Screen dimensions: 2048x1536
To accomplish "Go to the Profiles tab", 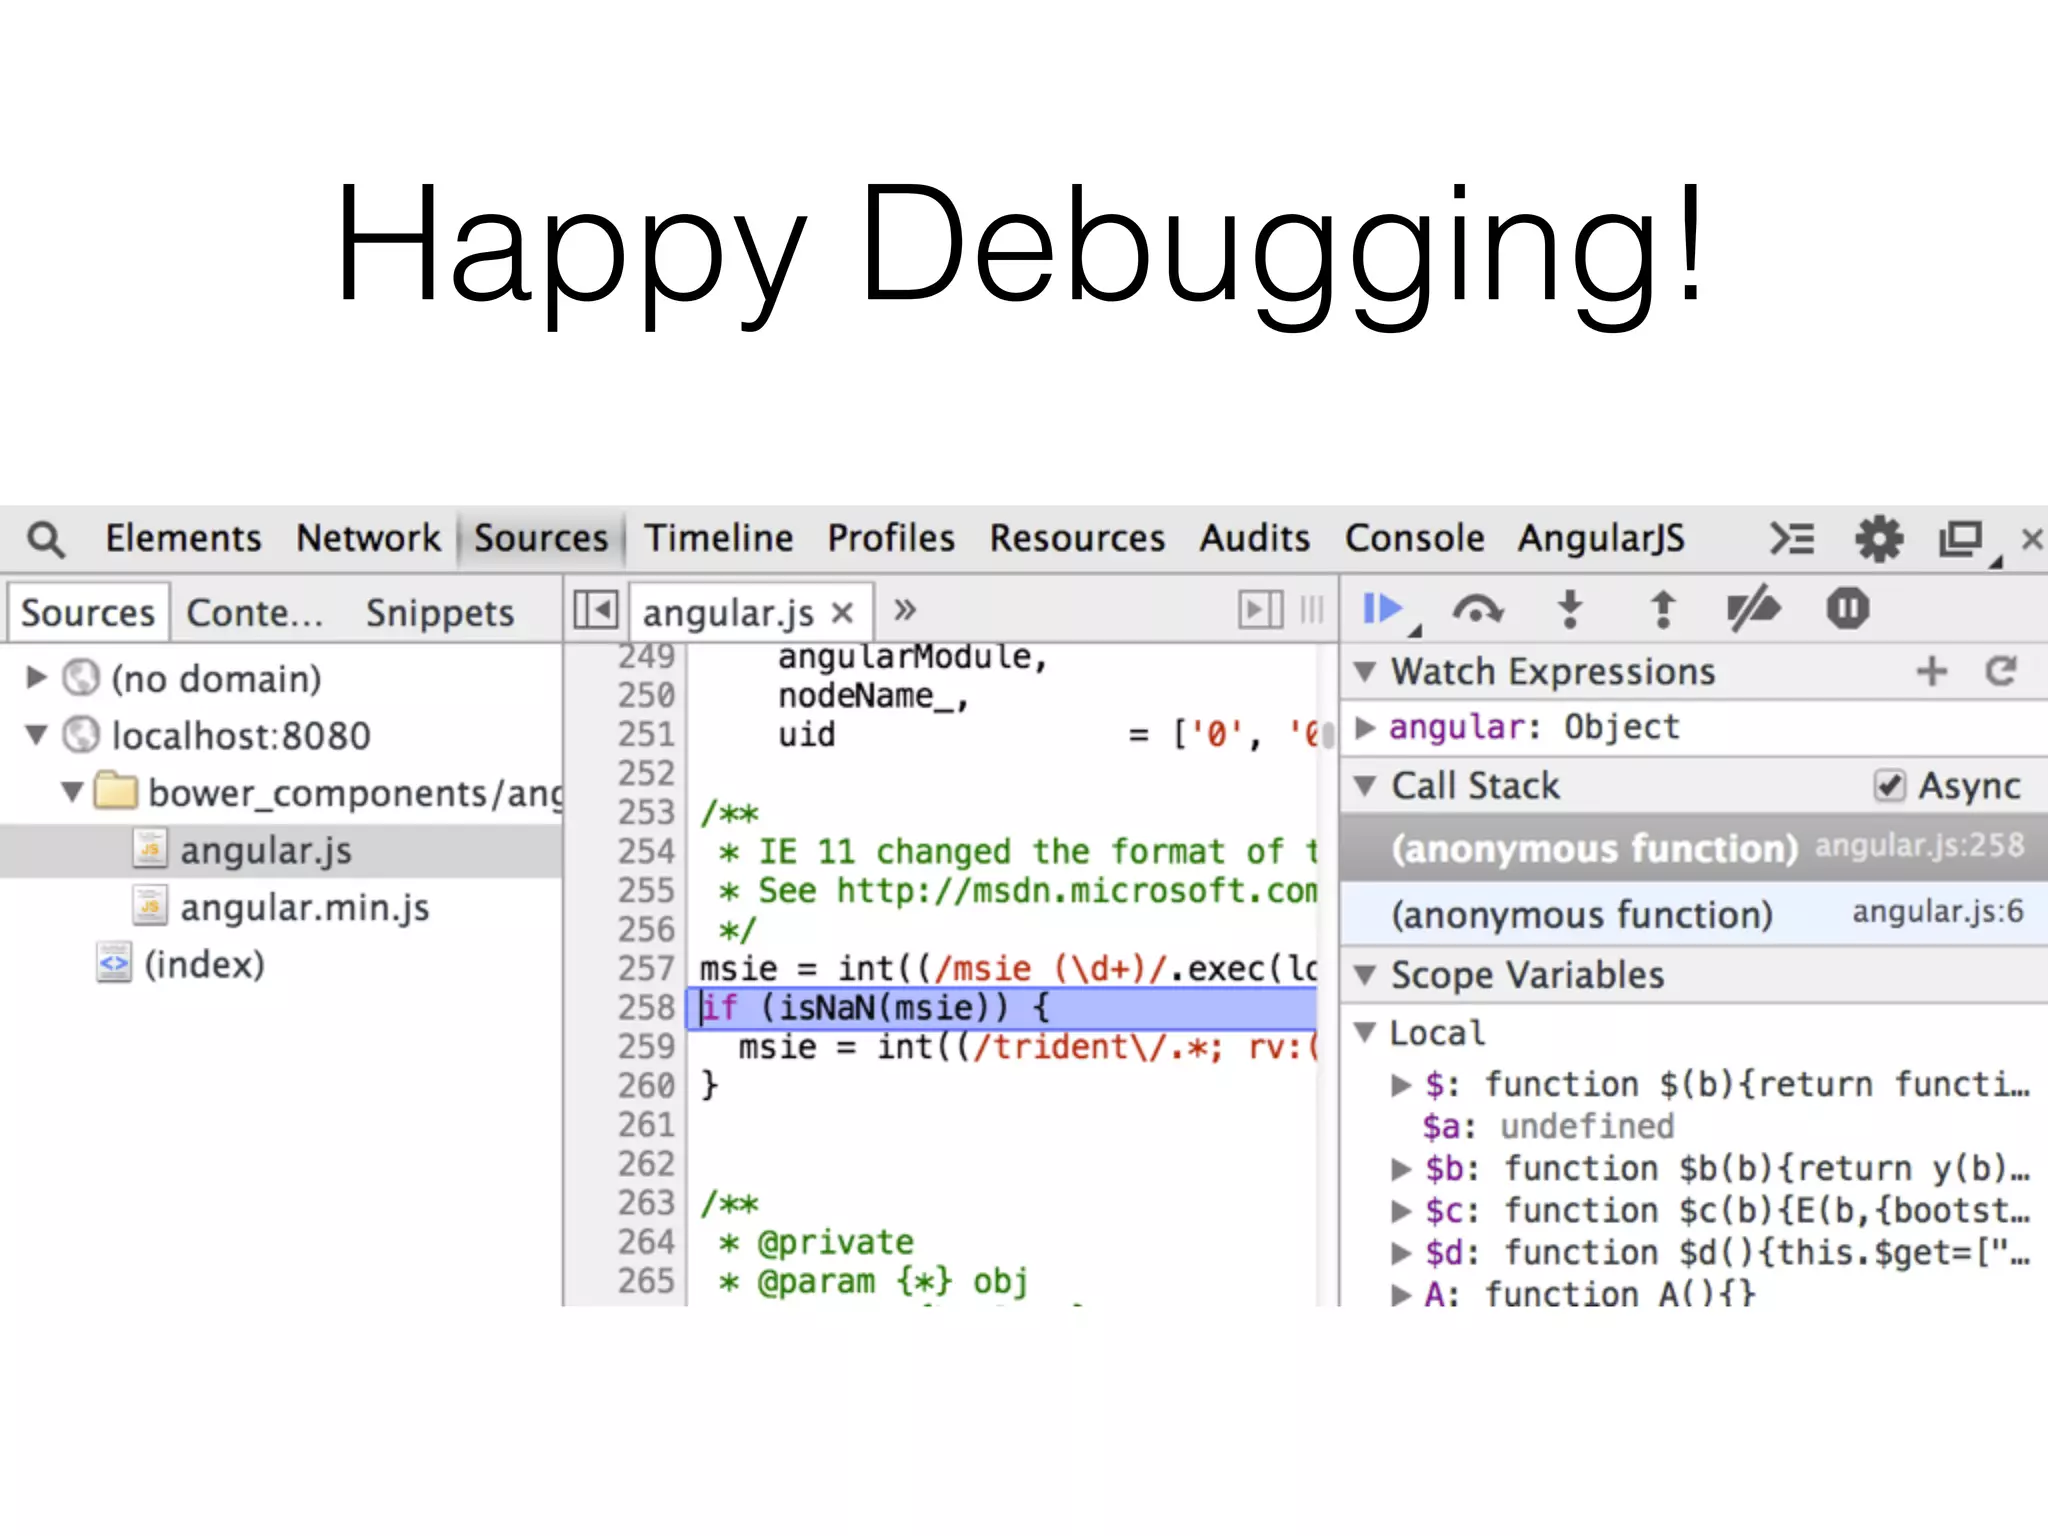I will click(890, 538).
